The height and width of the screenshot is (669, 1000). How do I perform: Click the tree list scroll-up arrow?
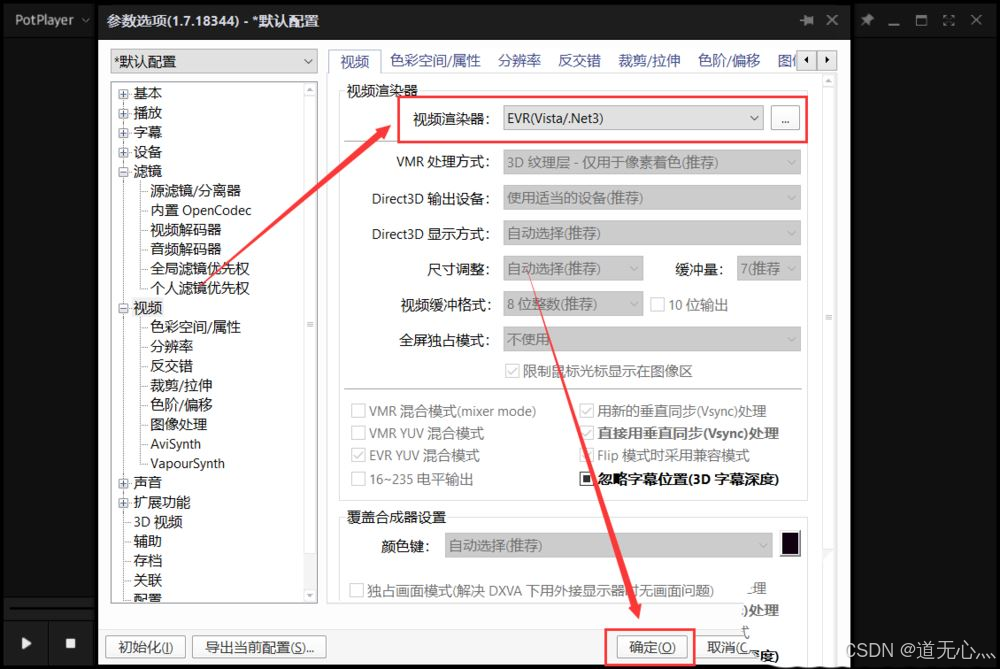(x=310, y=90)
